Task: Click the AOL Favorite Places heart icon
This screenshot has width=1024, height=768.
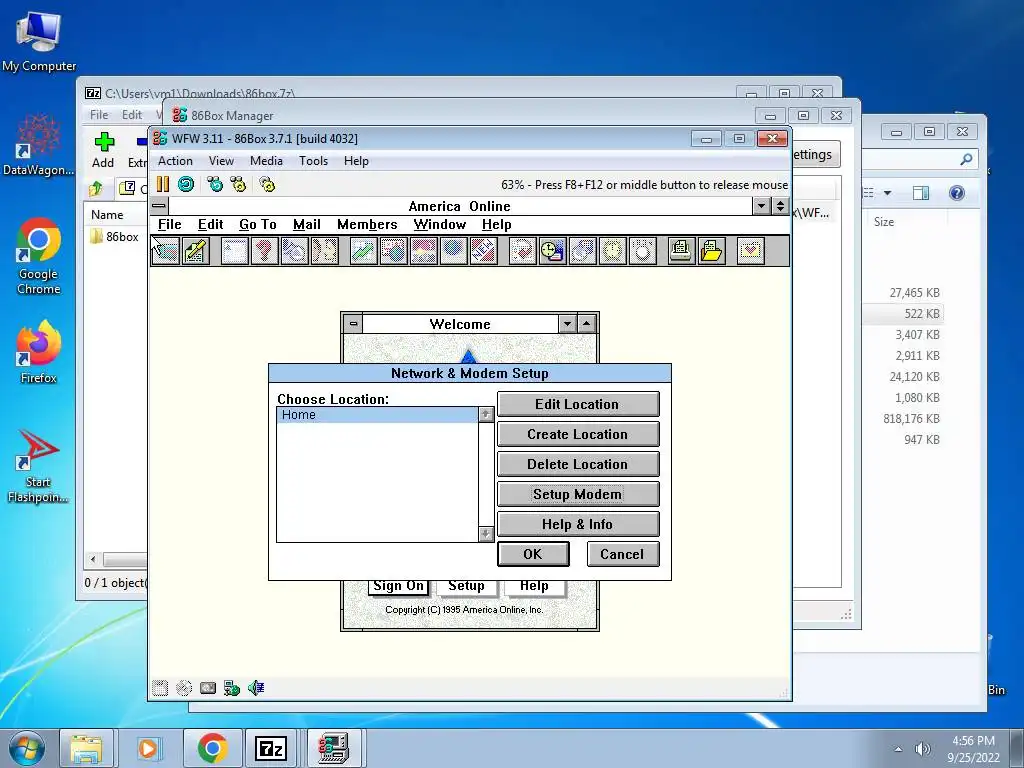Action: click(x=751, y=251)
